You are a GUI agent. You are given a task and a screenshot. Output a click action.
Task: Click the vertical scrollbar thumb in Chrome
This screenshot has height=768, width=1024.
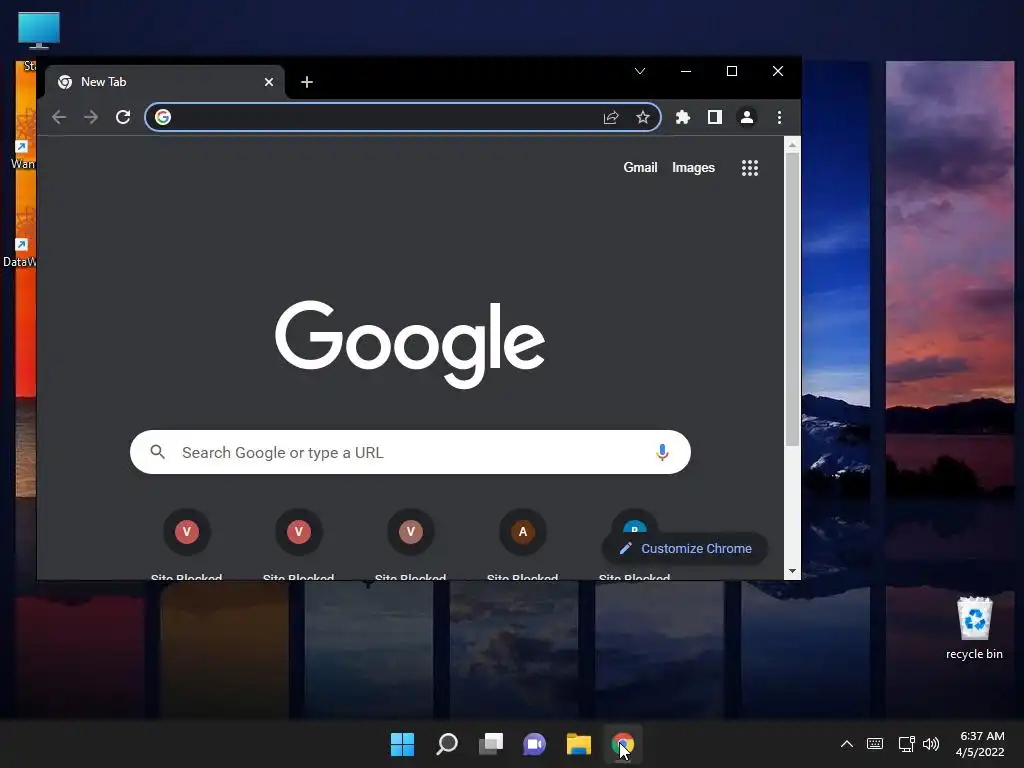pyautogui.click(x=792, y=300)
